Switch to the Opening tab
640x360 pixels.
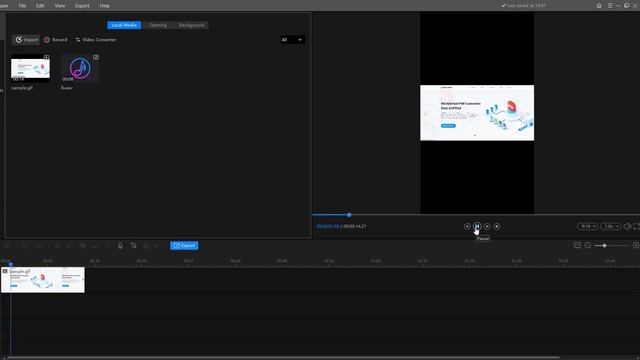(158, 25)
